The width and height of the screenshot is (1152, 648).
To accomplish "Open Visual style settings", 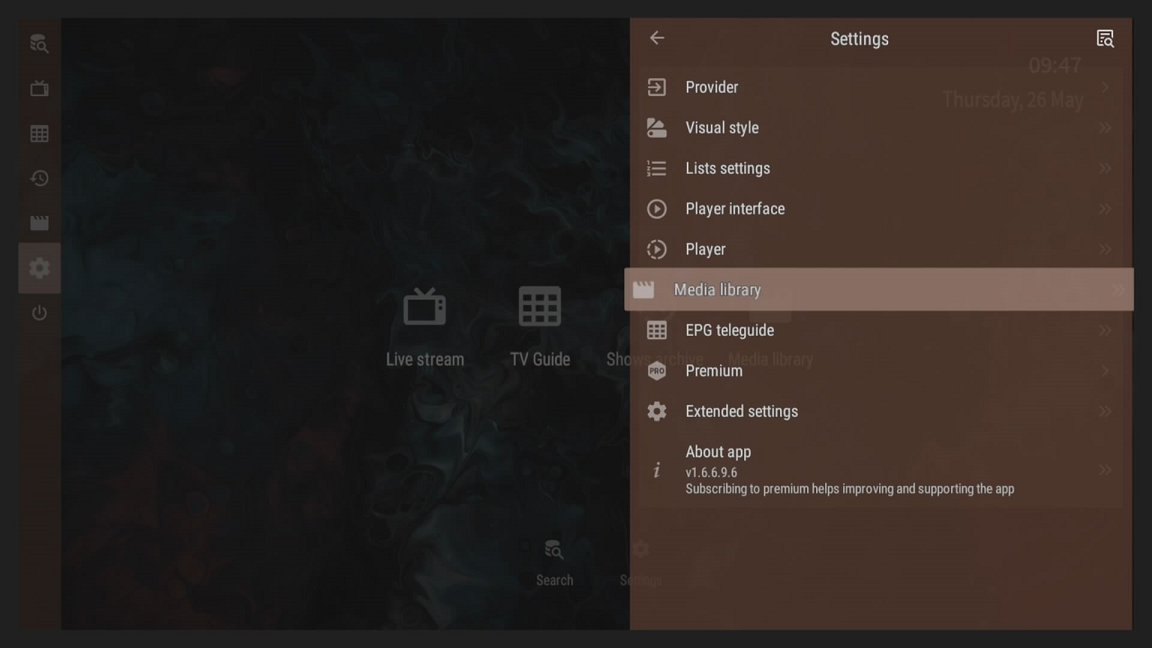I will tap(722, 128).
